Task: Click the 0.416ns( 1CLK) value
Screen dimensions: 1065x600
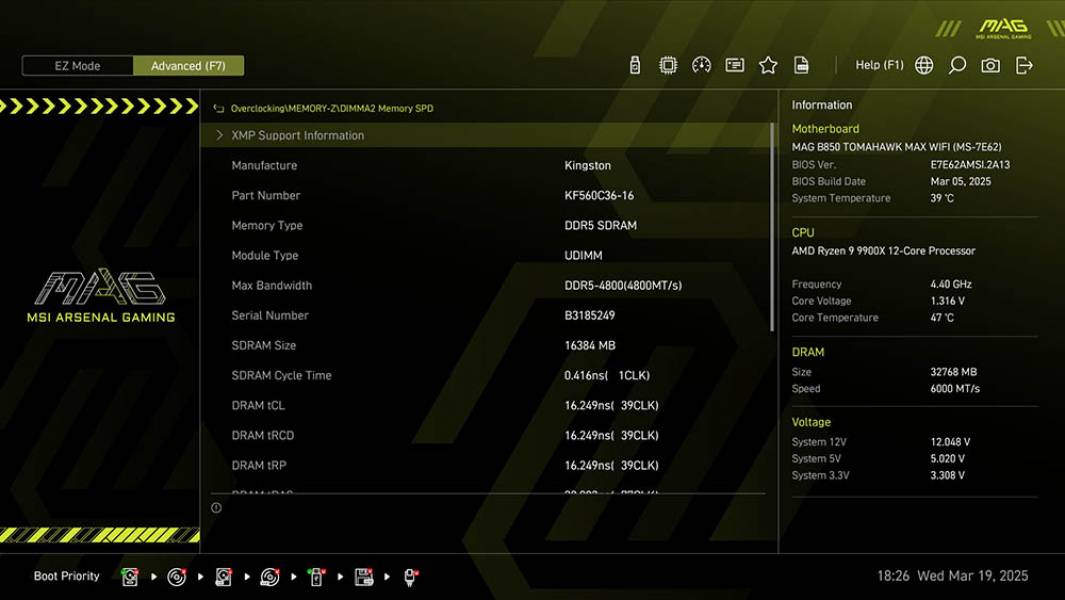Action: tap(607, 375)
